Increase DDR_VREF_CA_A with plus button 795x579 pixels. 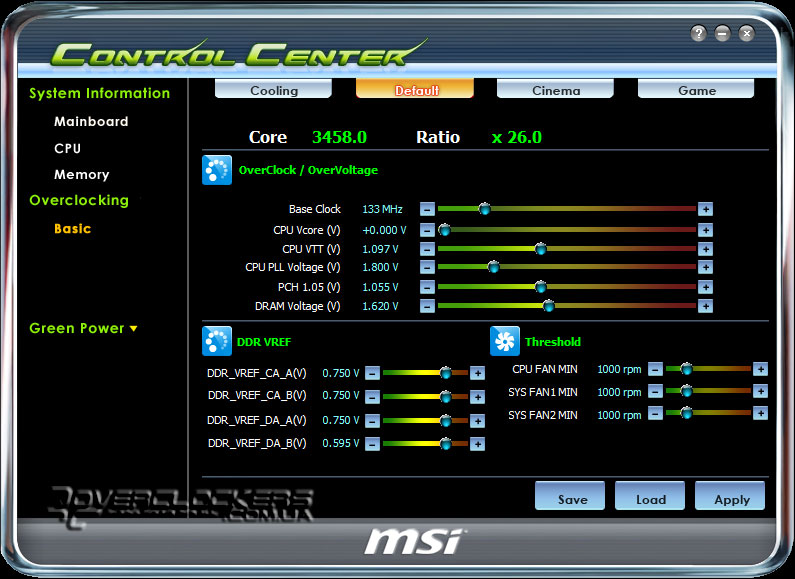pyautogui.click(x=477, y=373)
